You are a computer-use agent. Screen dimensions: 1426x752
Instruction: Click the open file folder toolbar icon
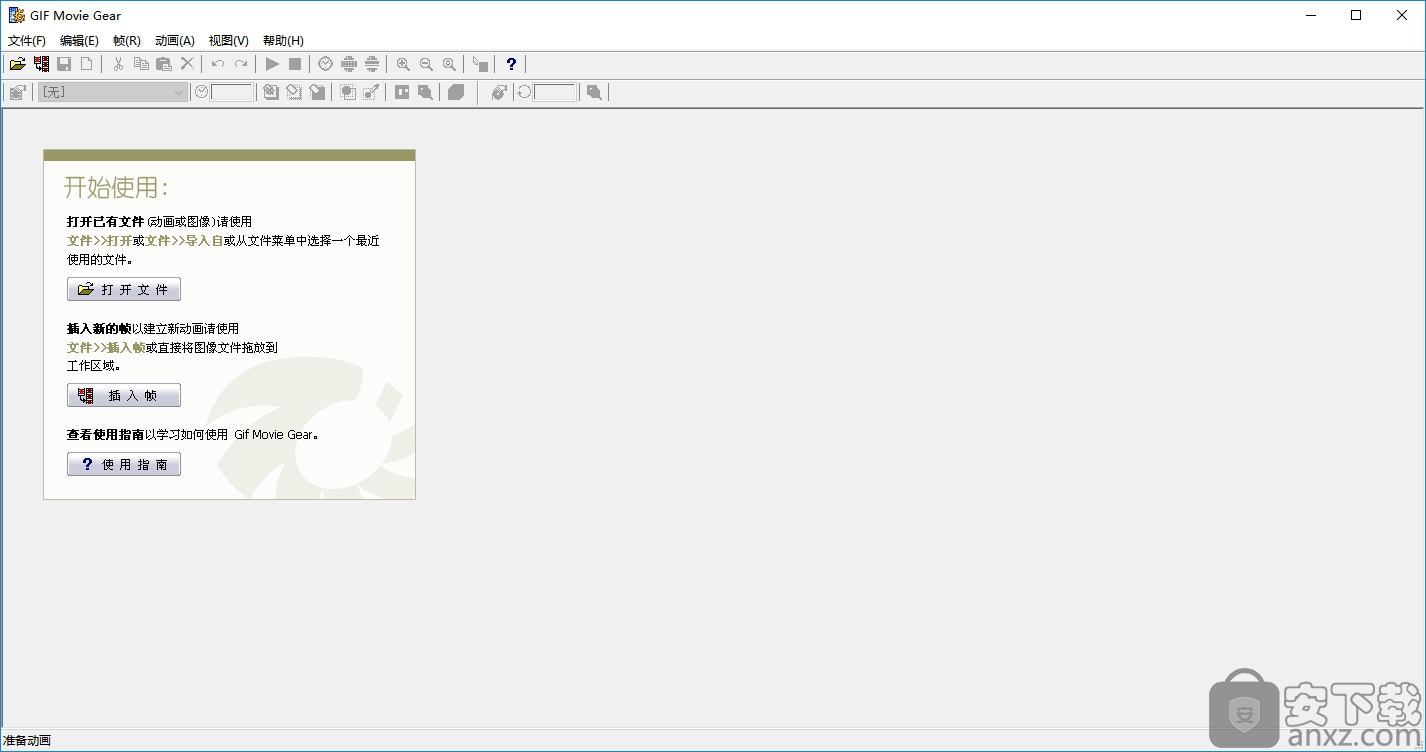[18, 64]
